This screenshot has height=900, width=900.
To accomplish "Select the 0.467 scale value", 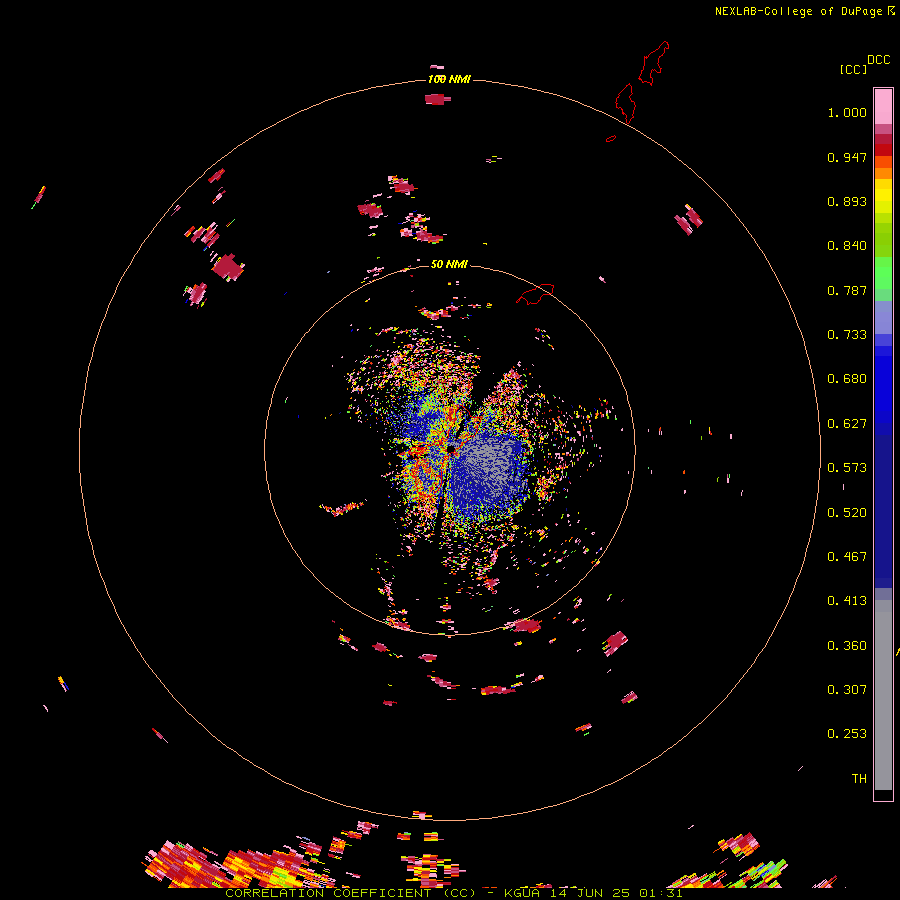I will tap(847, 557).
